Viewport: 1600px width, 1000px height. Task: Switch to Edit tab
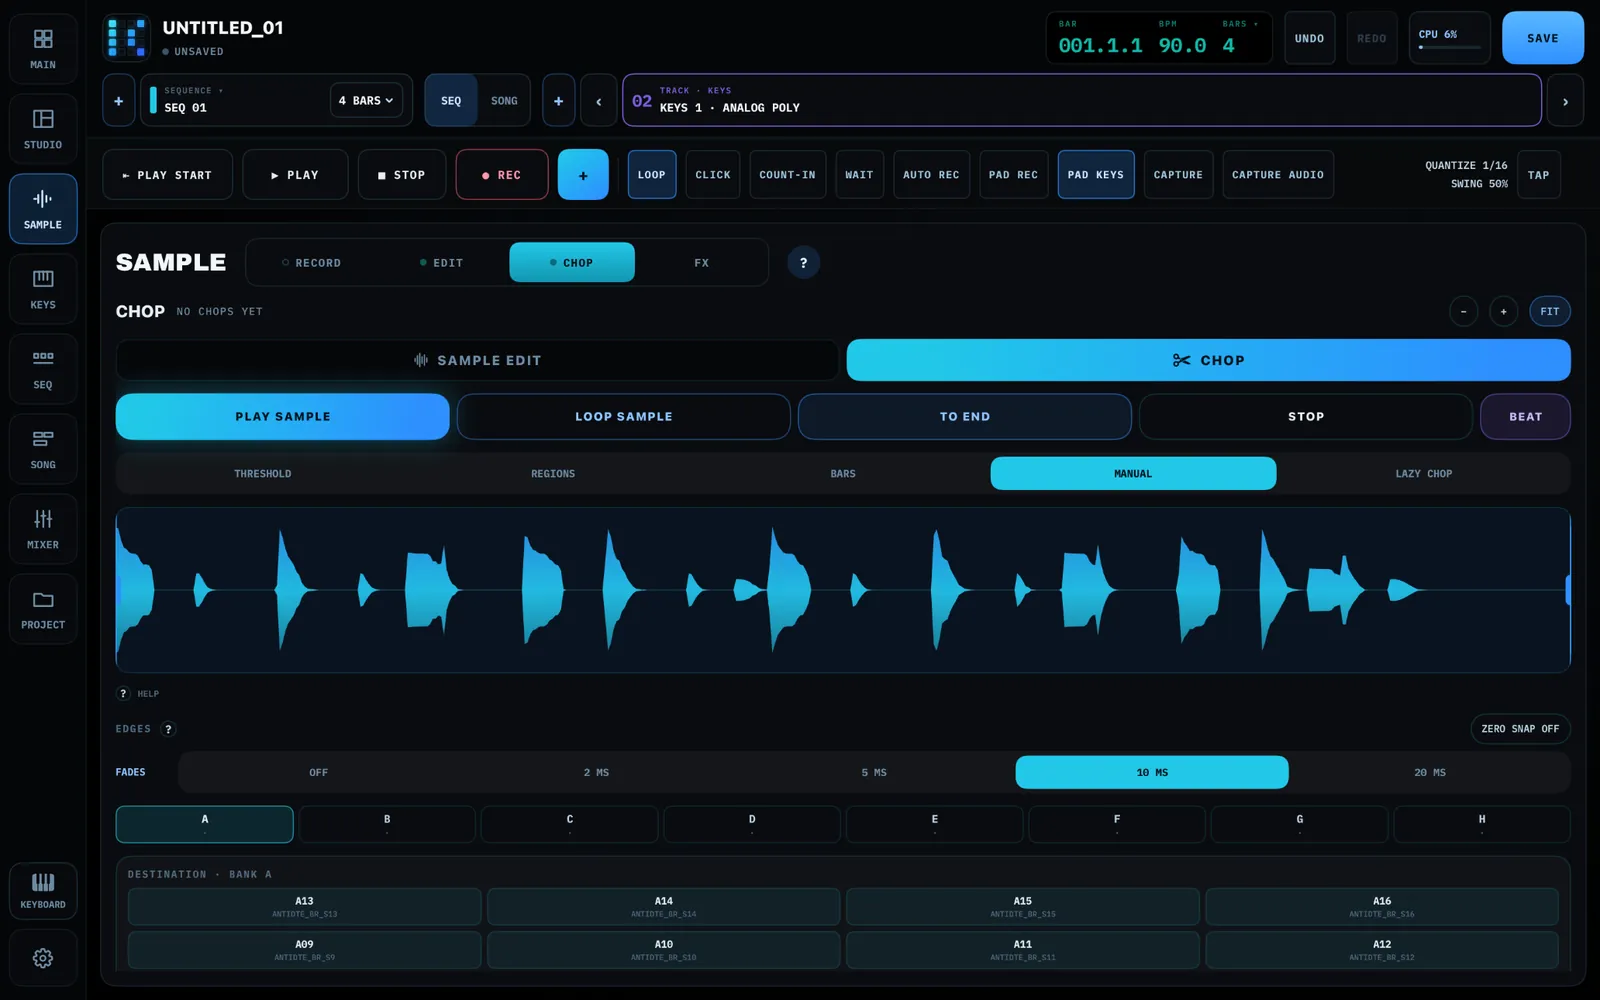coord(441,263)
